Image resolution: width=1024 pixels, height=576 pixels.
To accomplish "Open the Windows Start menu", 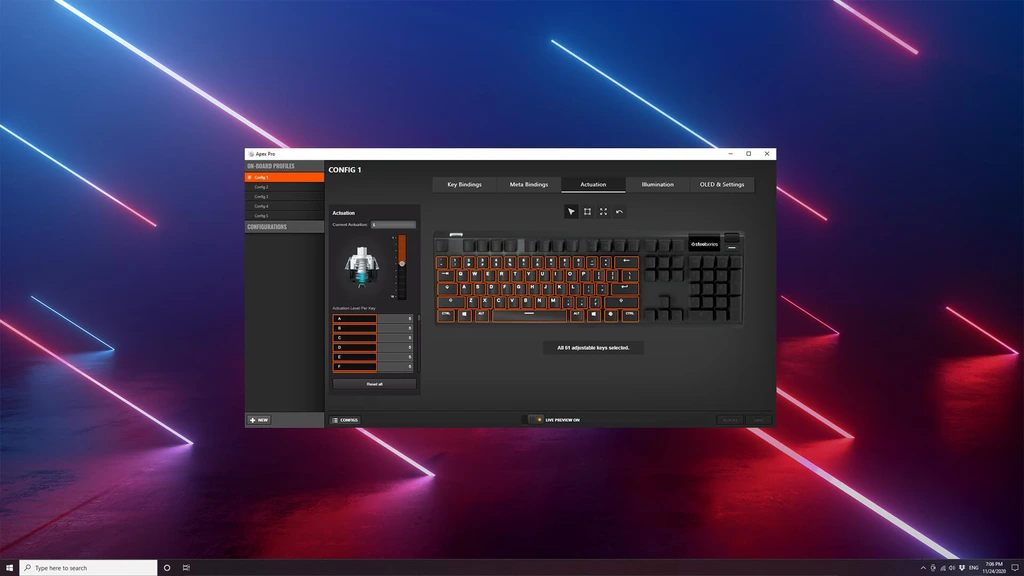I will (9, 567).
